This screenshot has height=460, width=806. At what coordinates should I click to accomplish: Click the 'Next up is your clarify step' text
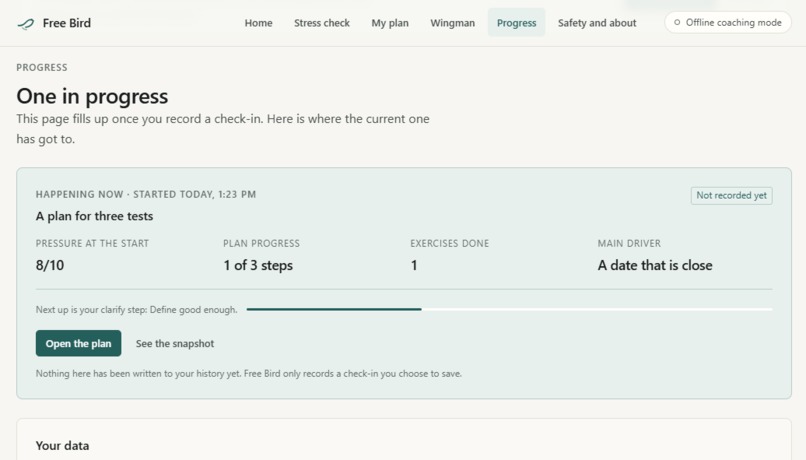(137, 309)
